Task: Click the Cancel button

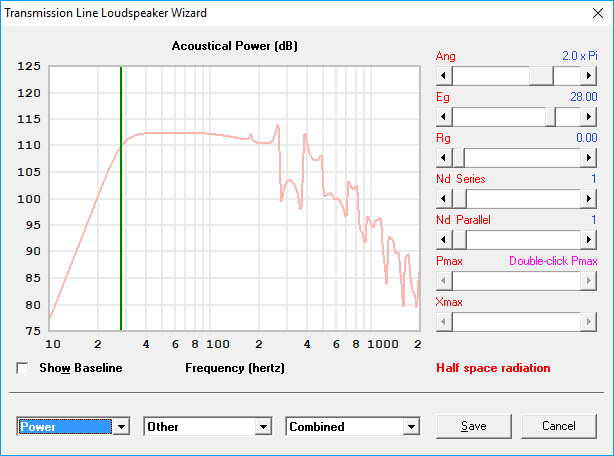Action: click(559, 426)
